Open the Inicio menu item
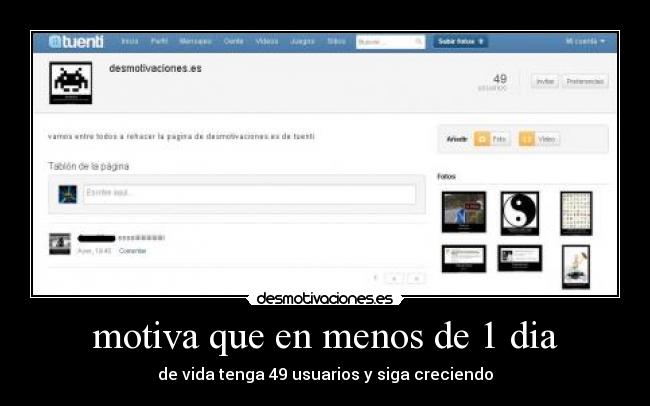 pyautogui.click(x=130, y=42)
